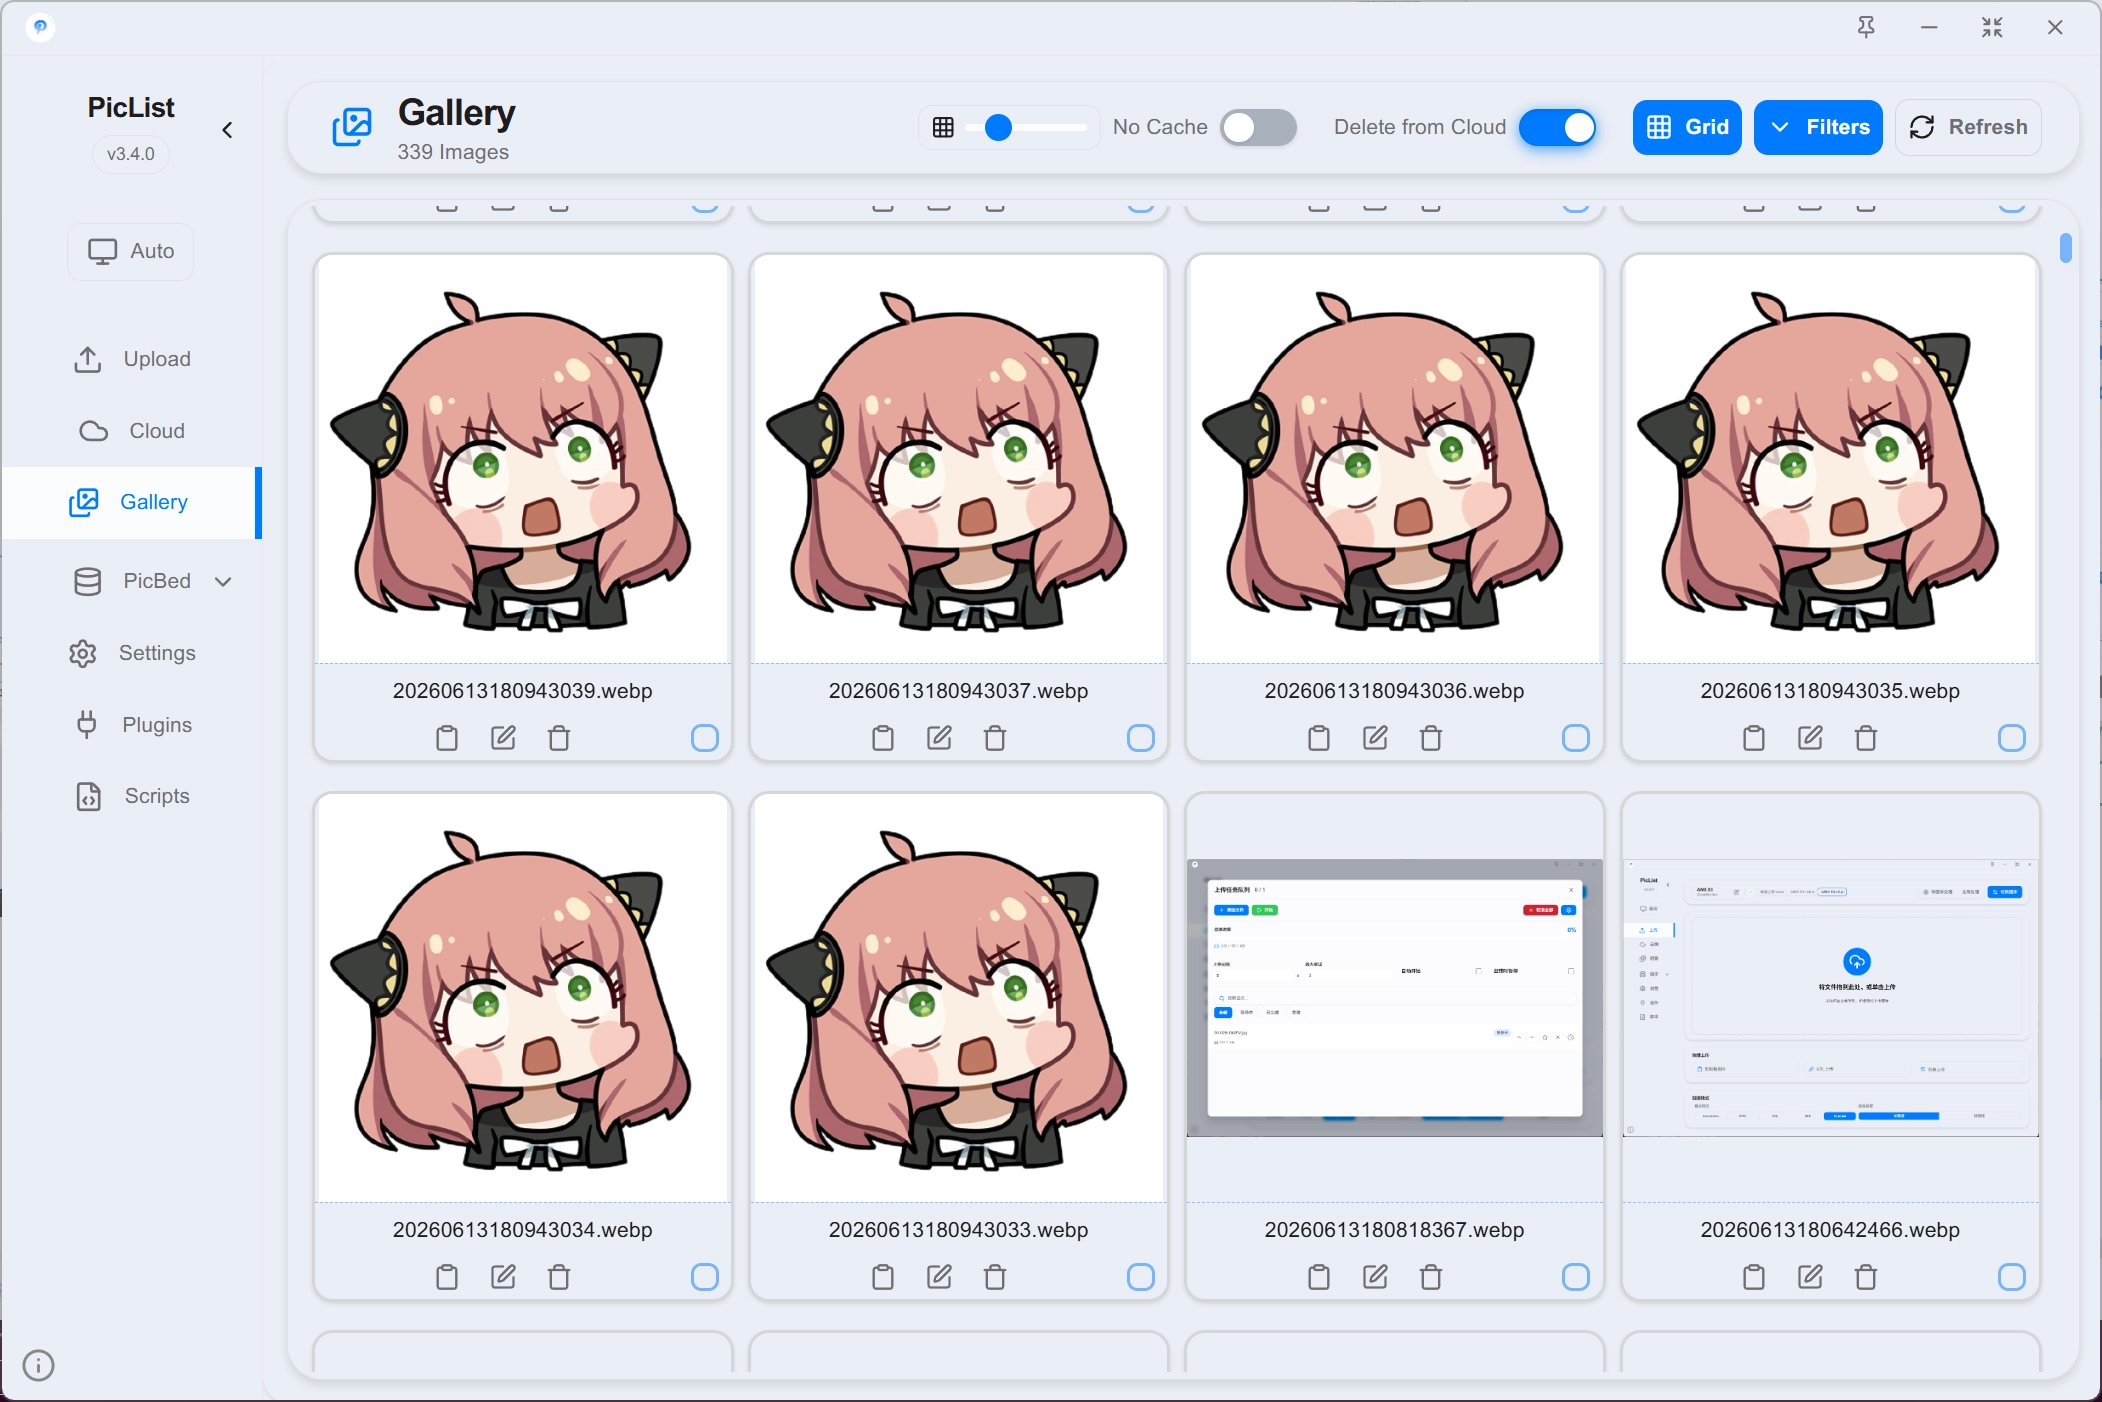2102x1402 pixels.
Task: Open the Upload page
Action: pos(132,359)
